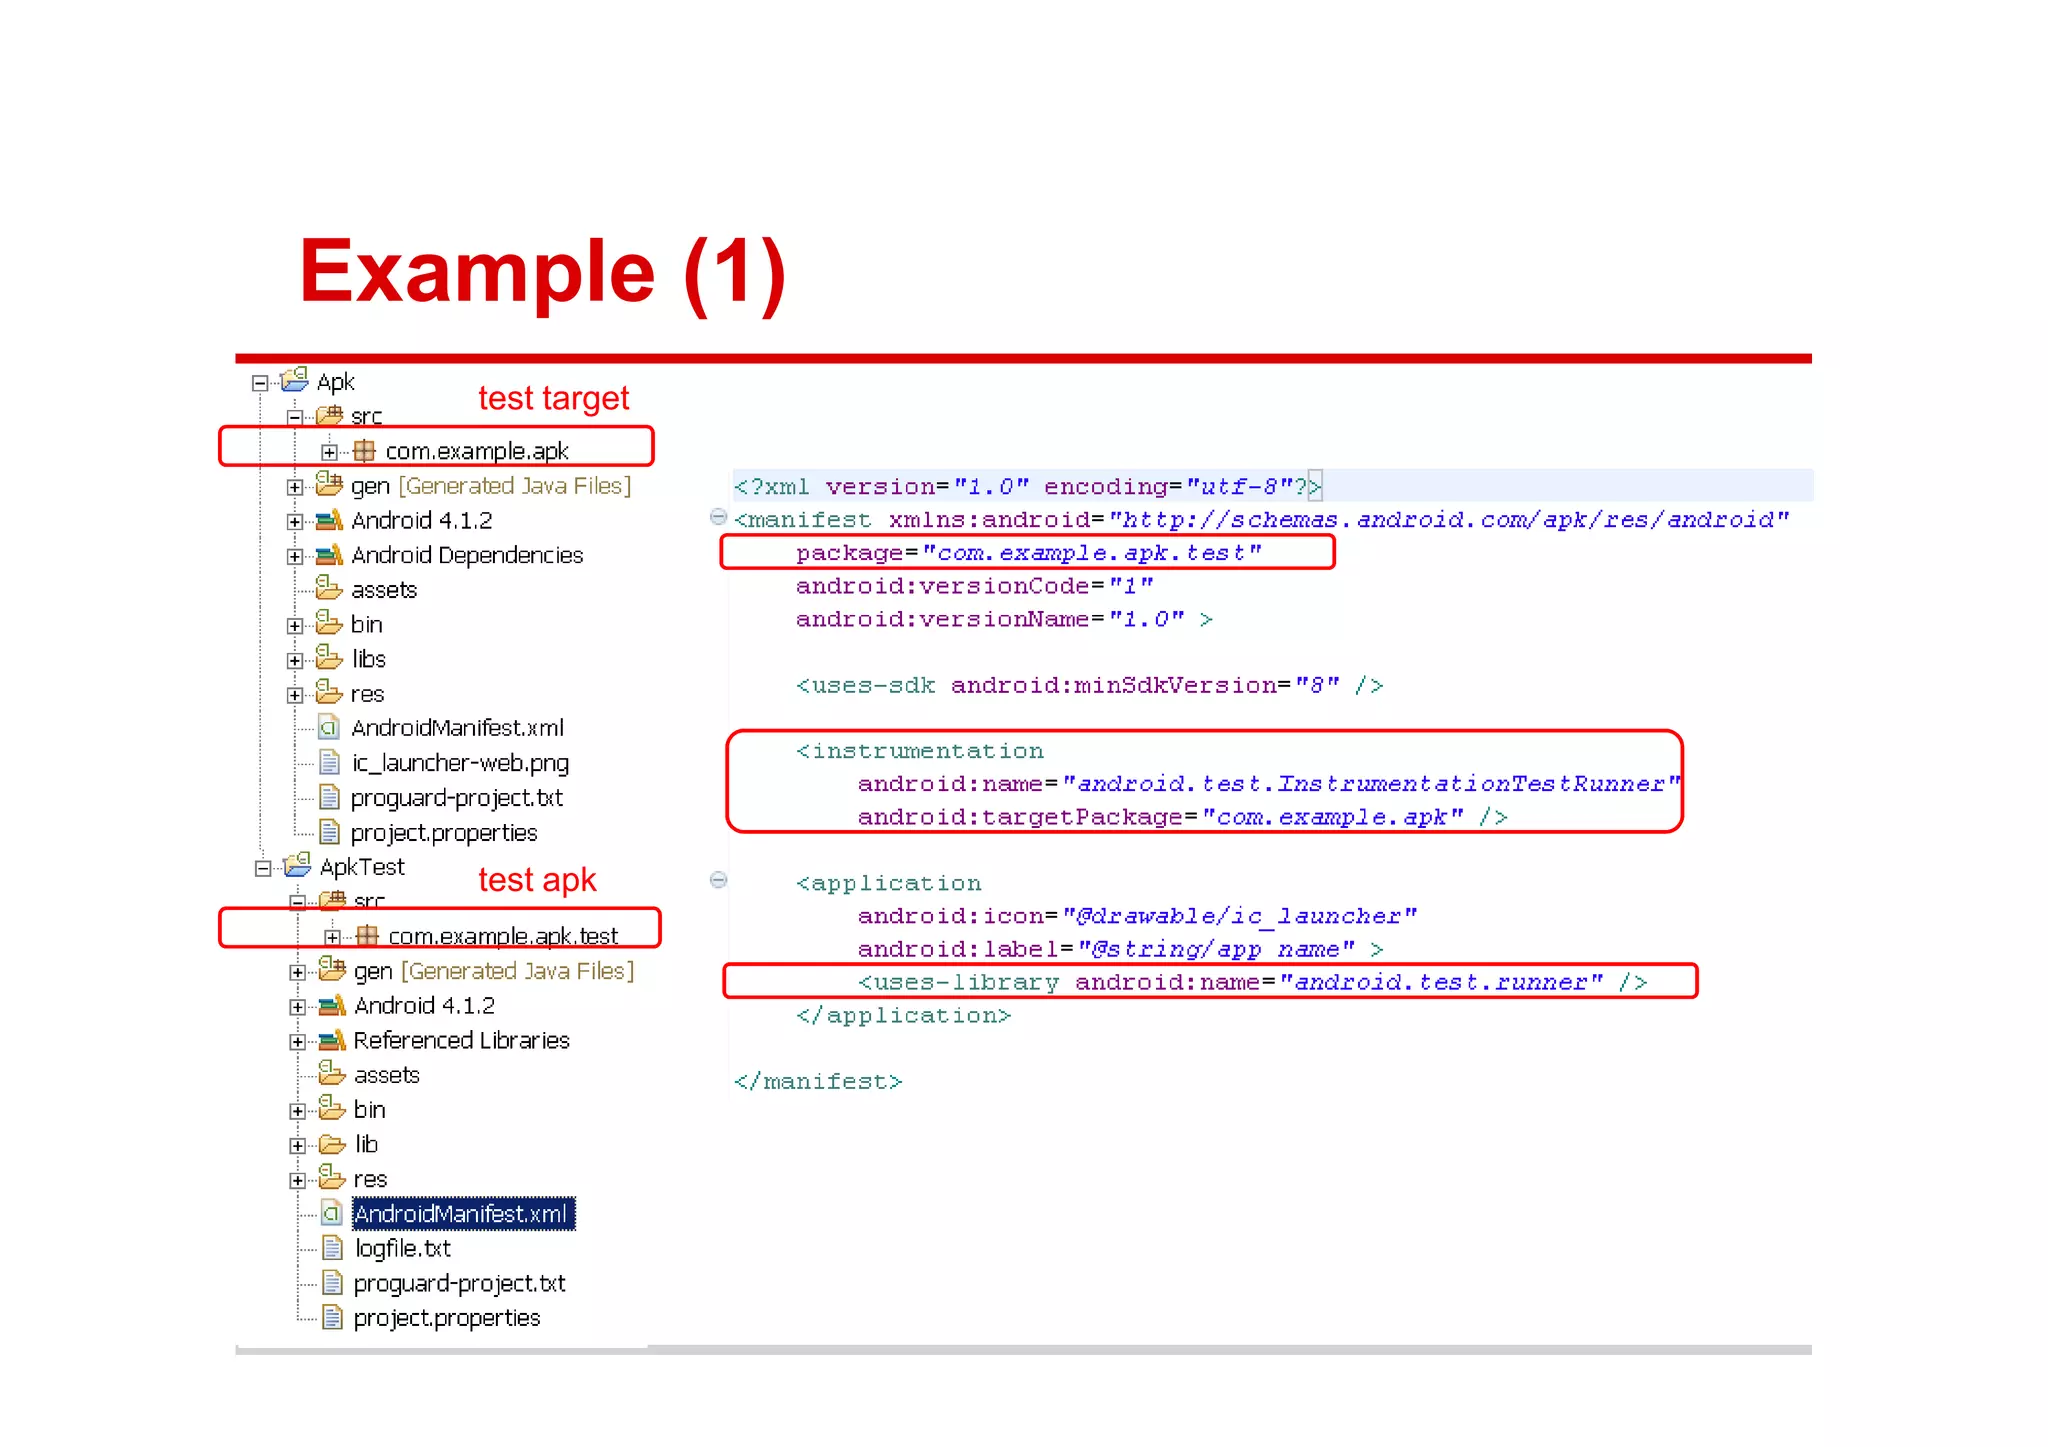Screen dimensions: 2048x1447
Task: Click the android:label attribute line
Action: (1121, 949)
